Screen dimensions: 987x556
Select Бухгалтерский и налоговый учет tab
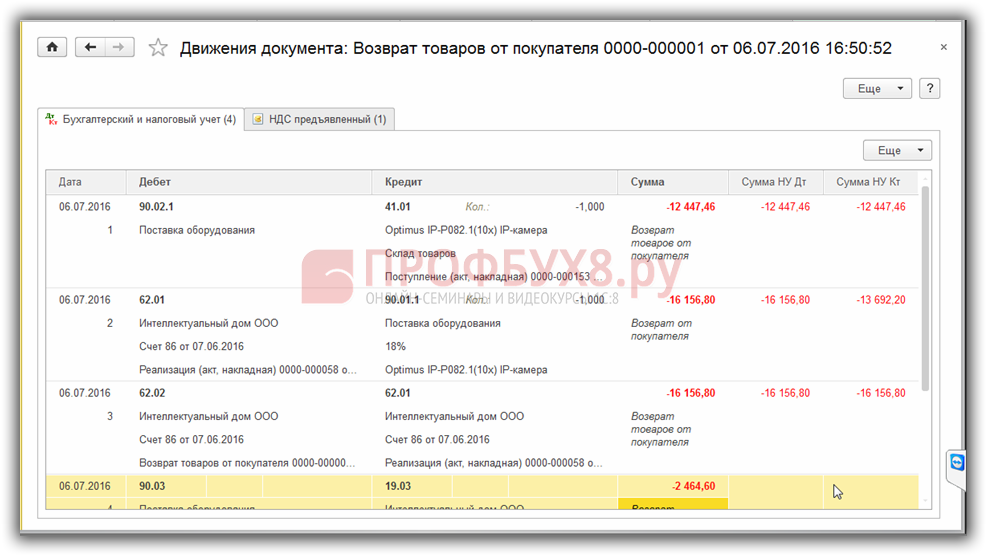(141, 119)
